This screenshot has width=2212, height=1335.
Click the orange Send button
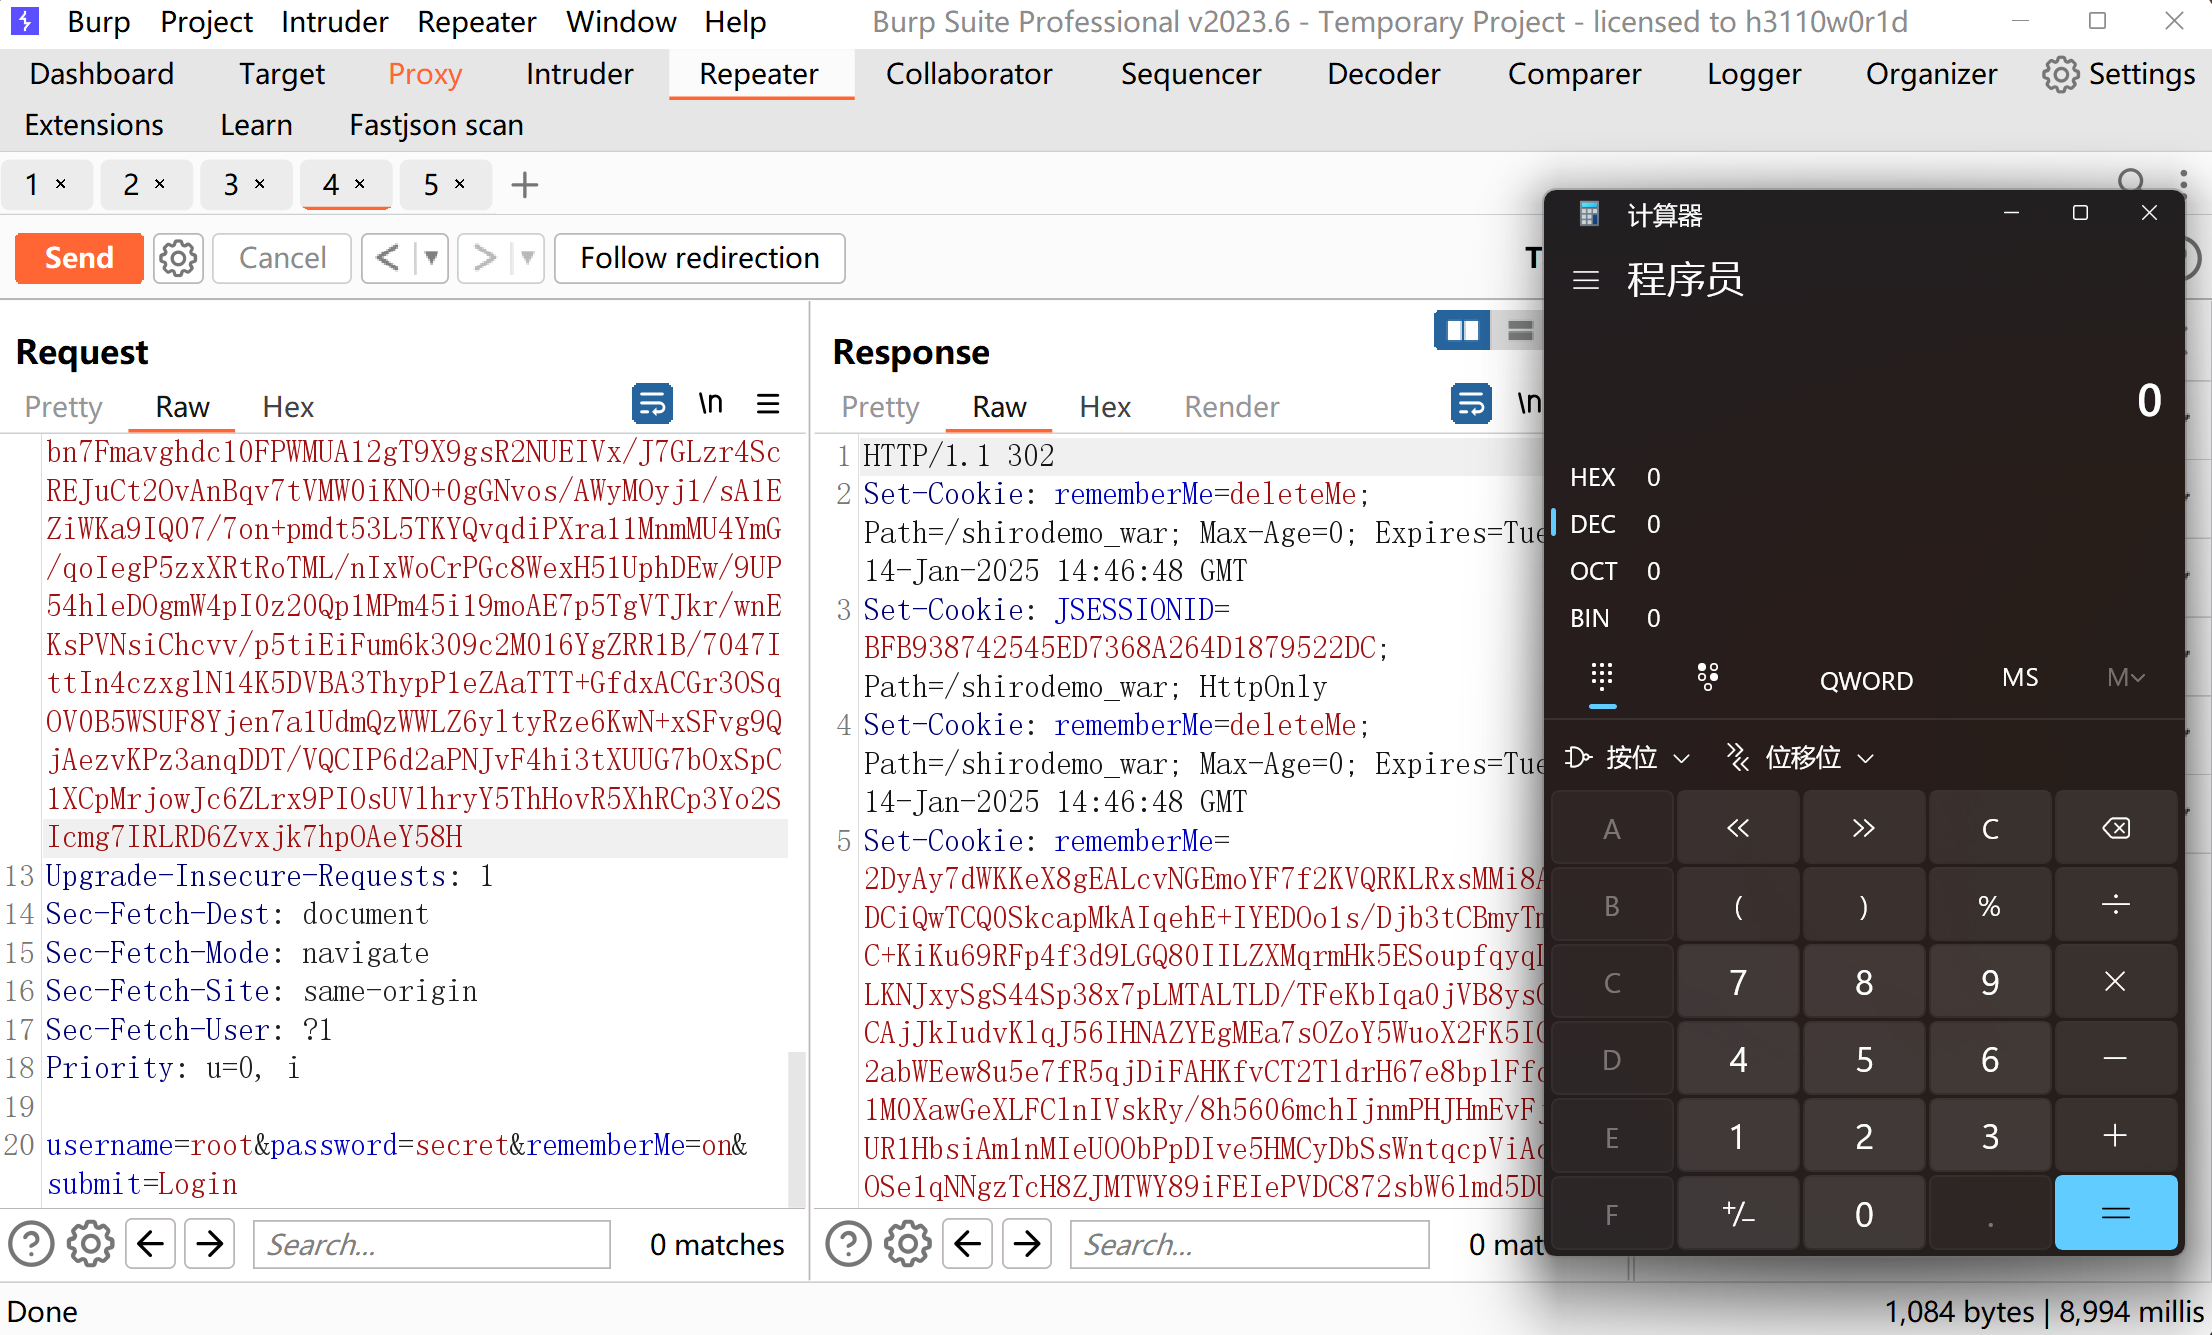coord(79,258)
